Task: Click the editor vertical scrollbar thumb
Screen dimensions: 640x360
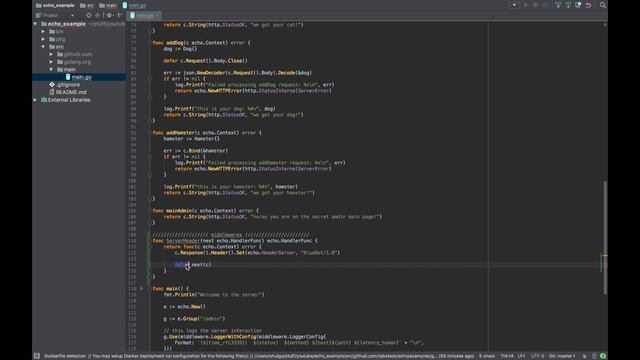Action: 605,237
